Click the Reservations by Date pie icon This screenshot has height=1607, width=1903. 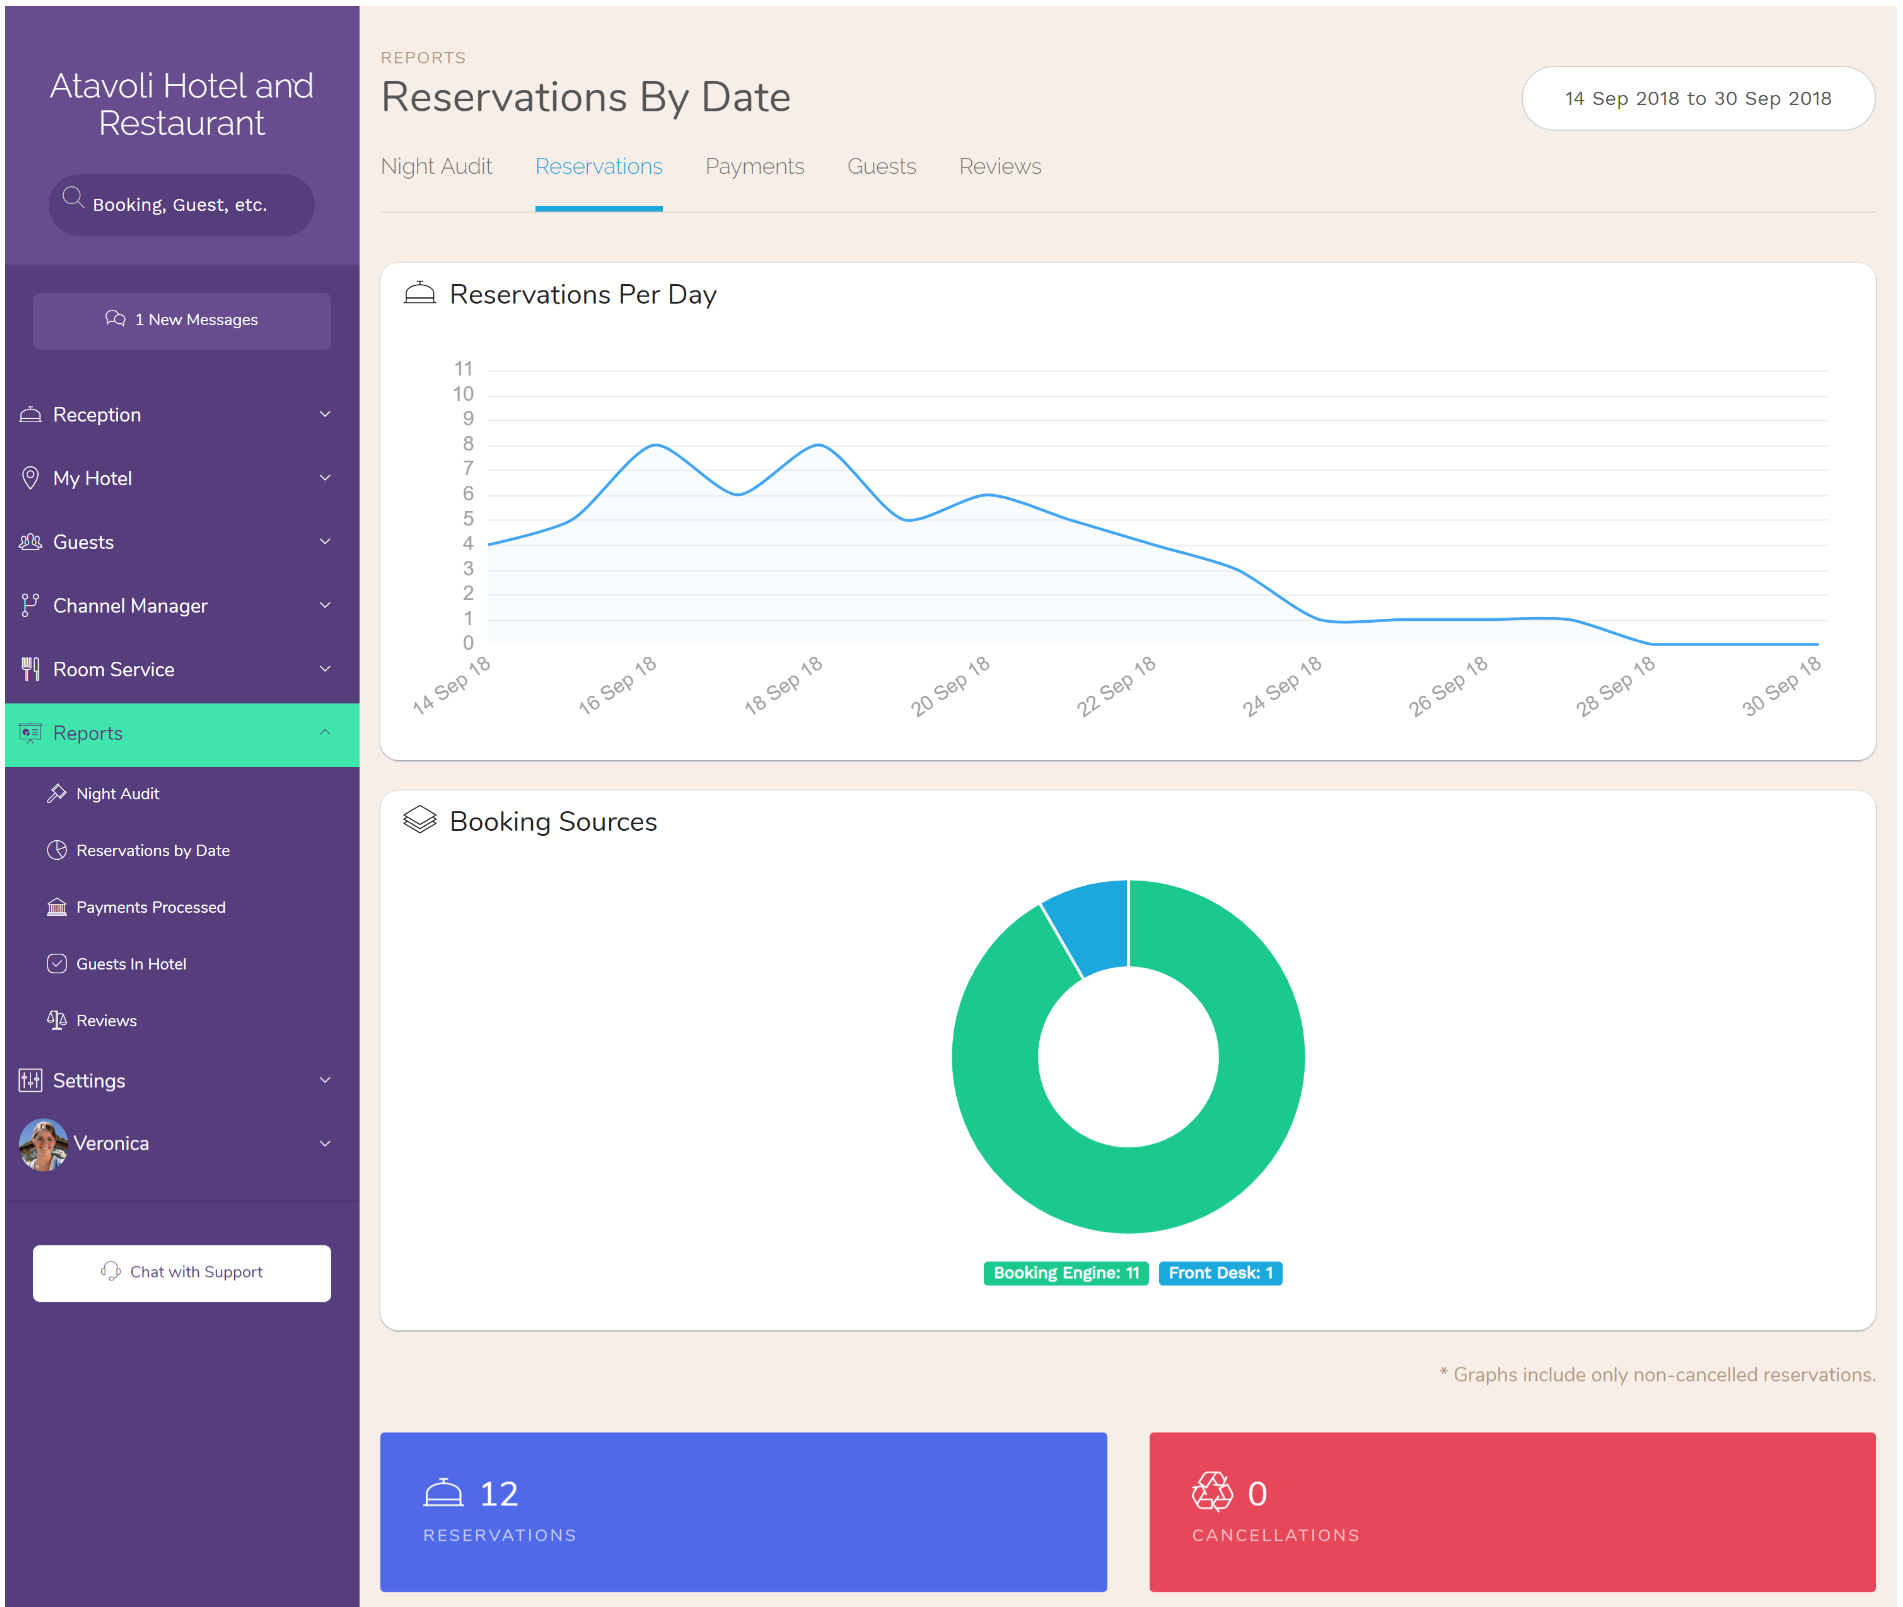57,850
